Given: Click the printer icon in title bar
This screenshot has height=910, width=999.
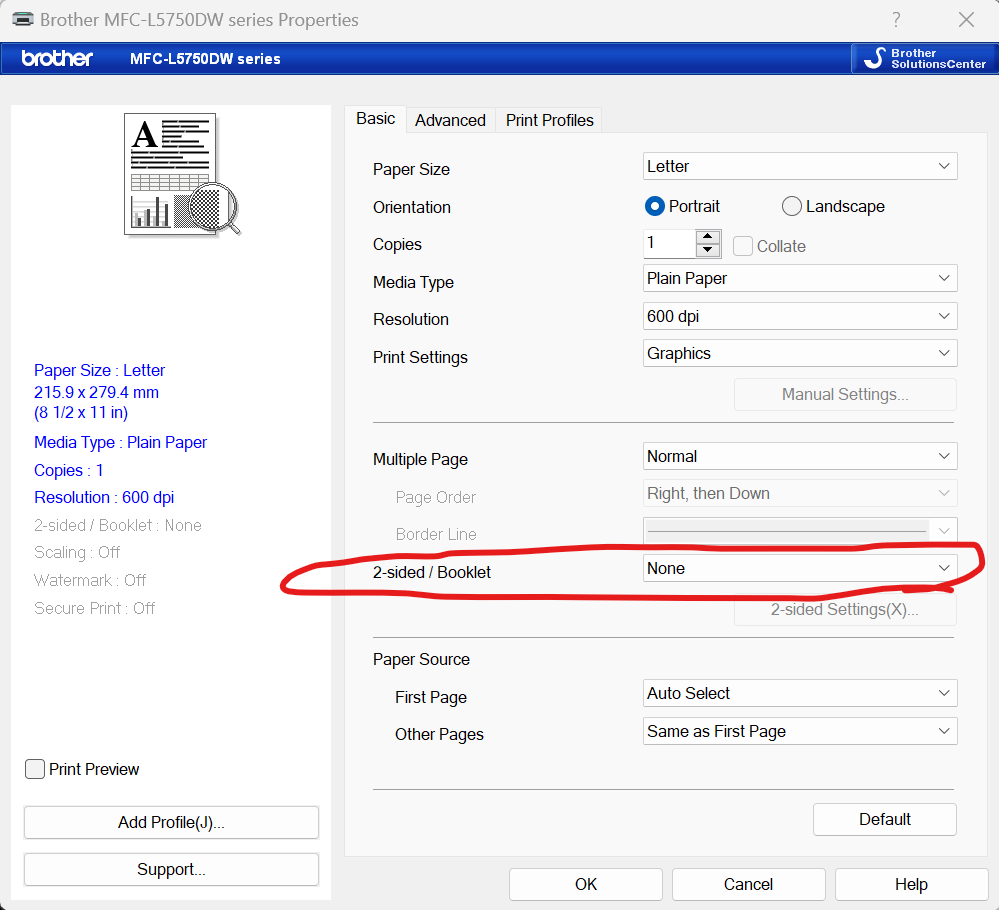Looking at the screenshot, I should click(23, 19).
